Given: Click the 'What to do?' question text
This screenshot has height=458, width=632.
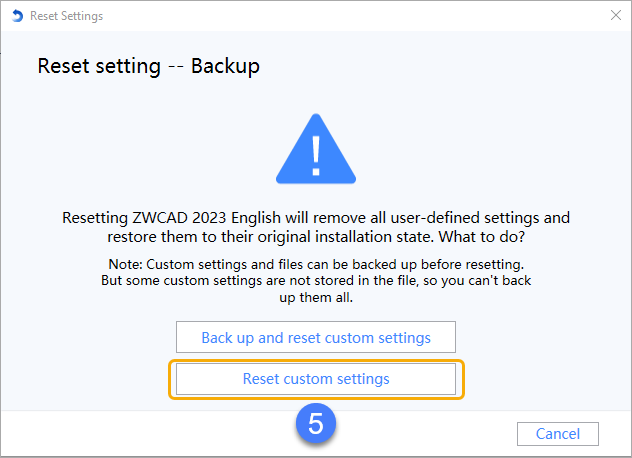Looking at the screenshot, I should coord(482,237).
